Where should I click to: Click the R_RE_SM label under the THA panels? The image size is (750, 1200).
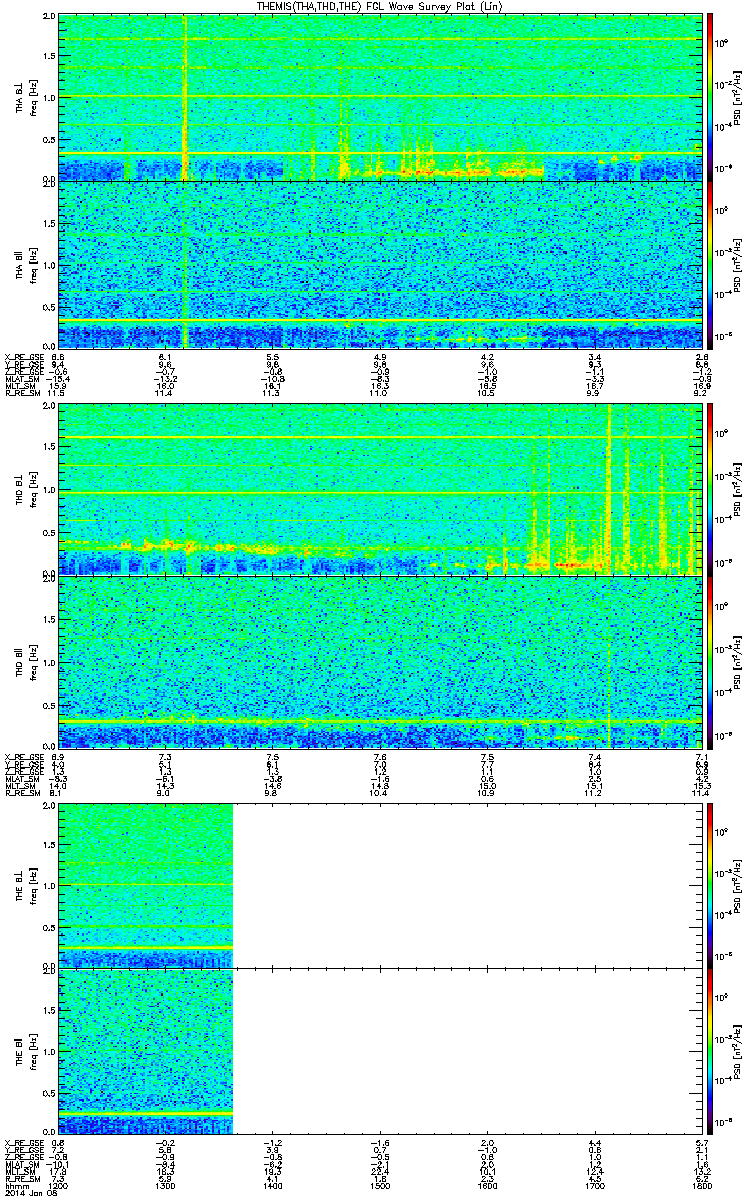(22, 394)
